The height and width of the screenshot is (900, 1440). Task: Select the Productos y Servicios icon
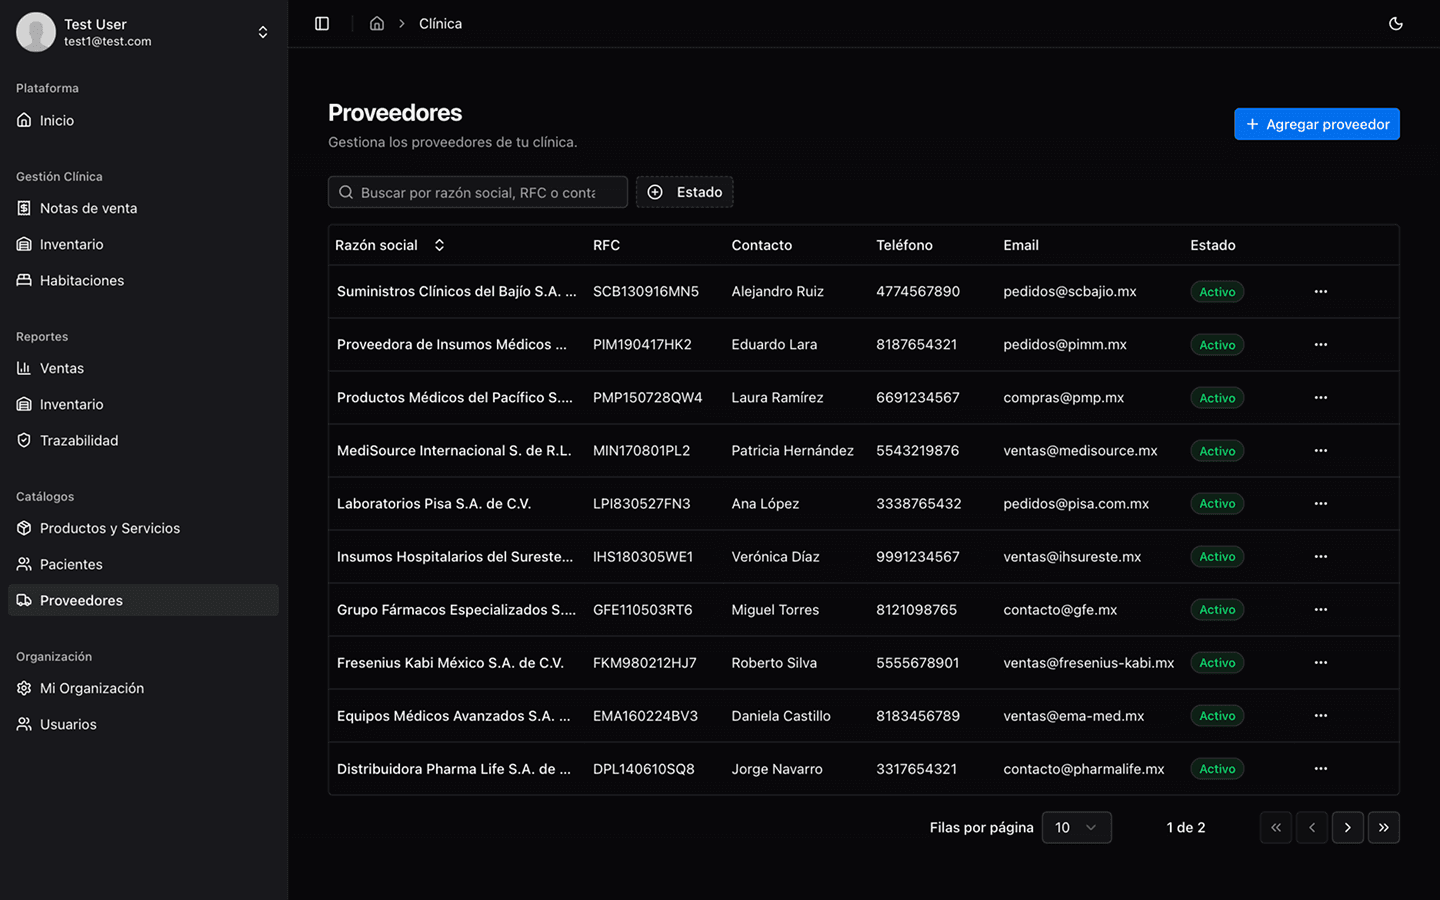(22, 528)
